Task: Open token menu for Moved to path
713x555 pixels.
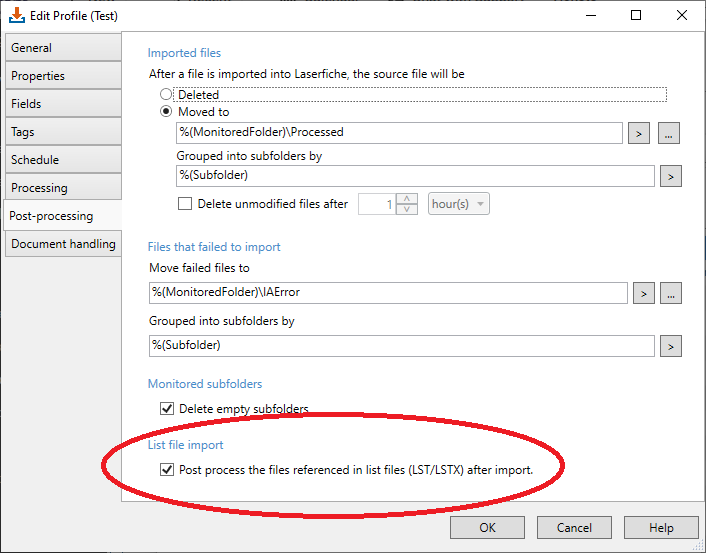Action: tap(639, 134)
